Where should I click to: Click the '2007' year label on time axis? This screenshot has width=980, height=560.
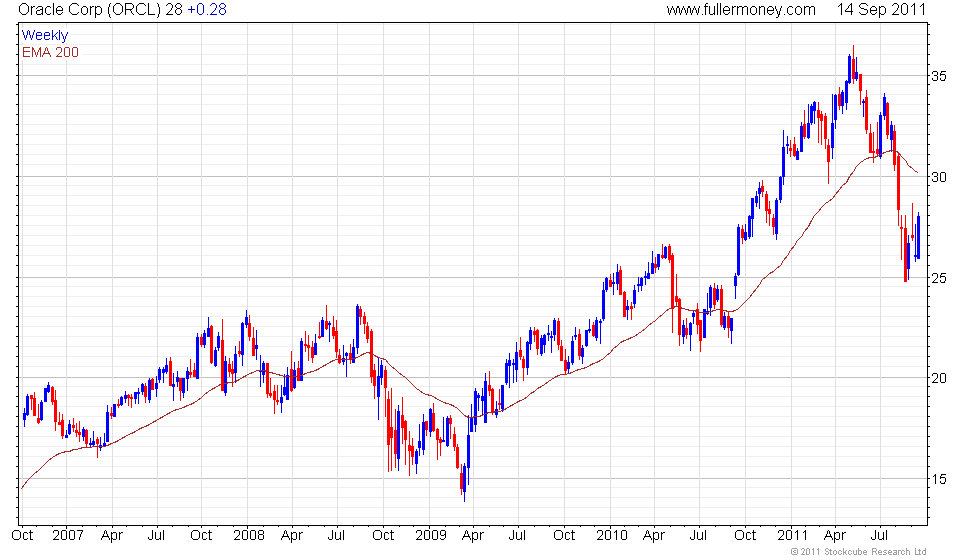click(68, 536)
